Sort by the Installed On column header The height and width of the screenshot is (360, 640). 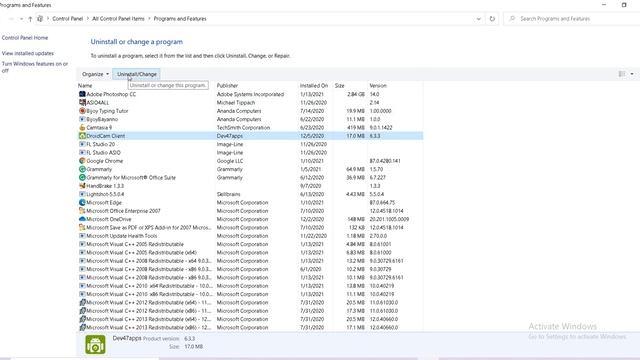pyautogui.click(x=314, y=86)
